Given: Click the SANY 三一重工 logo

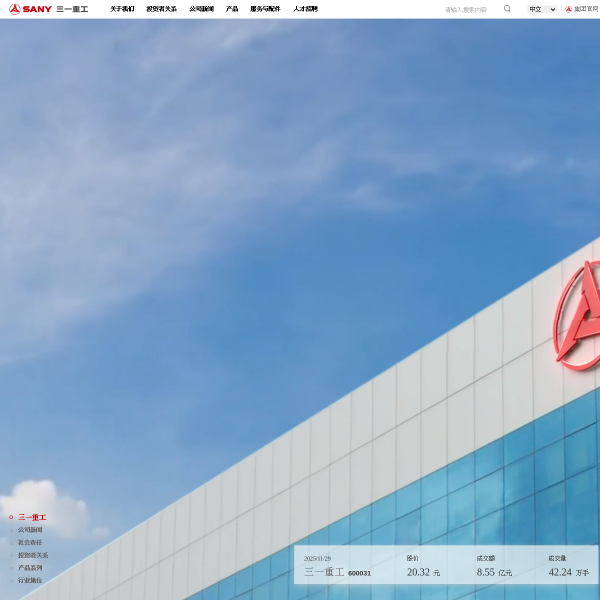Looking at the screenshot, I should click(49, 9).
